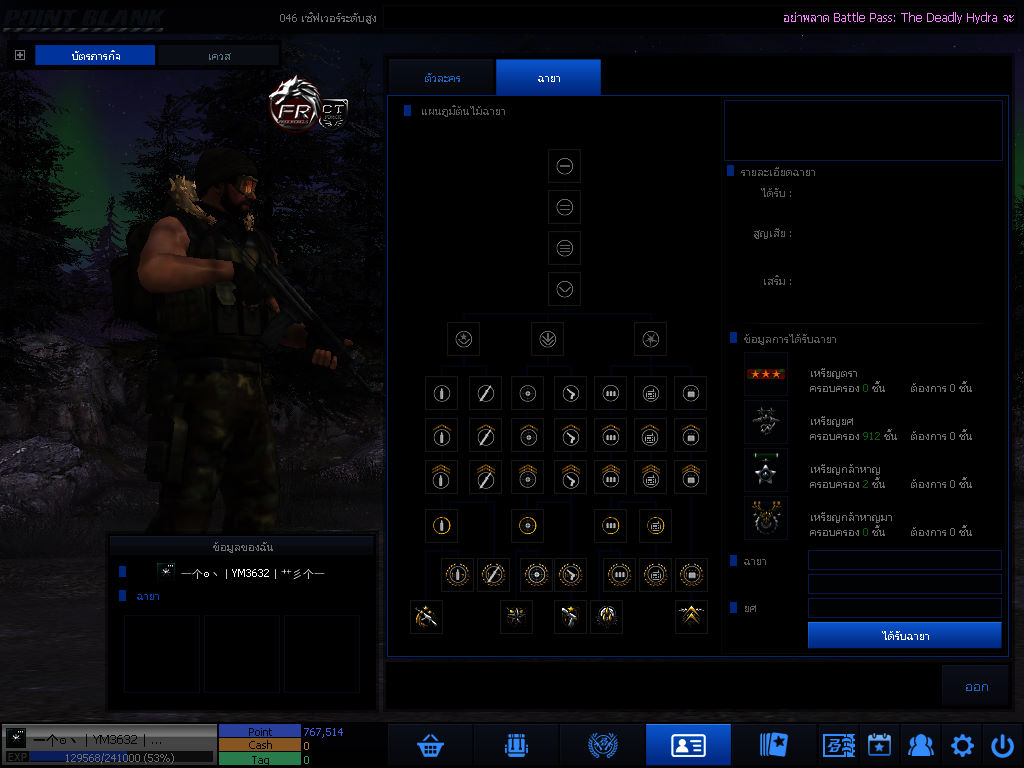The height and width of the screenshot is (768, 1024).
Task: Select the pistol title with one gold chevron
Action: coord(571,435)
